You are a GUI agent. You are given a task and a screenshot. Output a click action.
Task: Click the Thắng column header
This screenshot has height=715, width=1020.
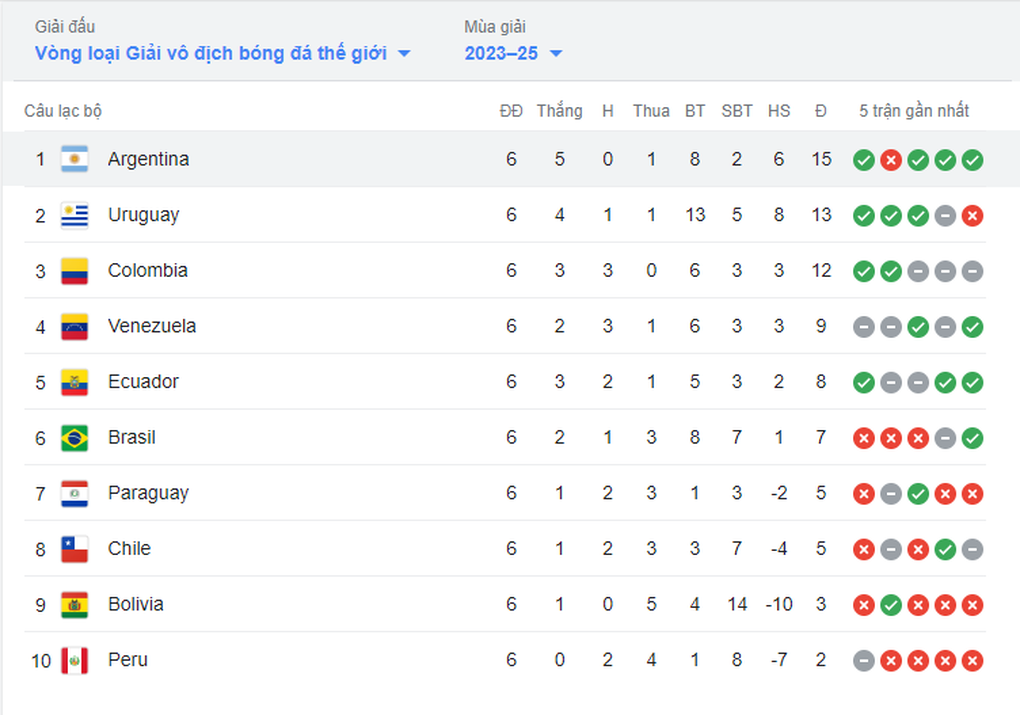click(x=559, y=111)
